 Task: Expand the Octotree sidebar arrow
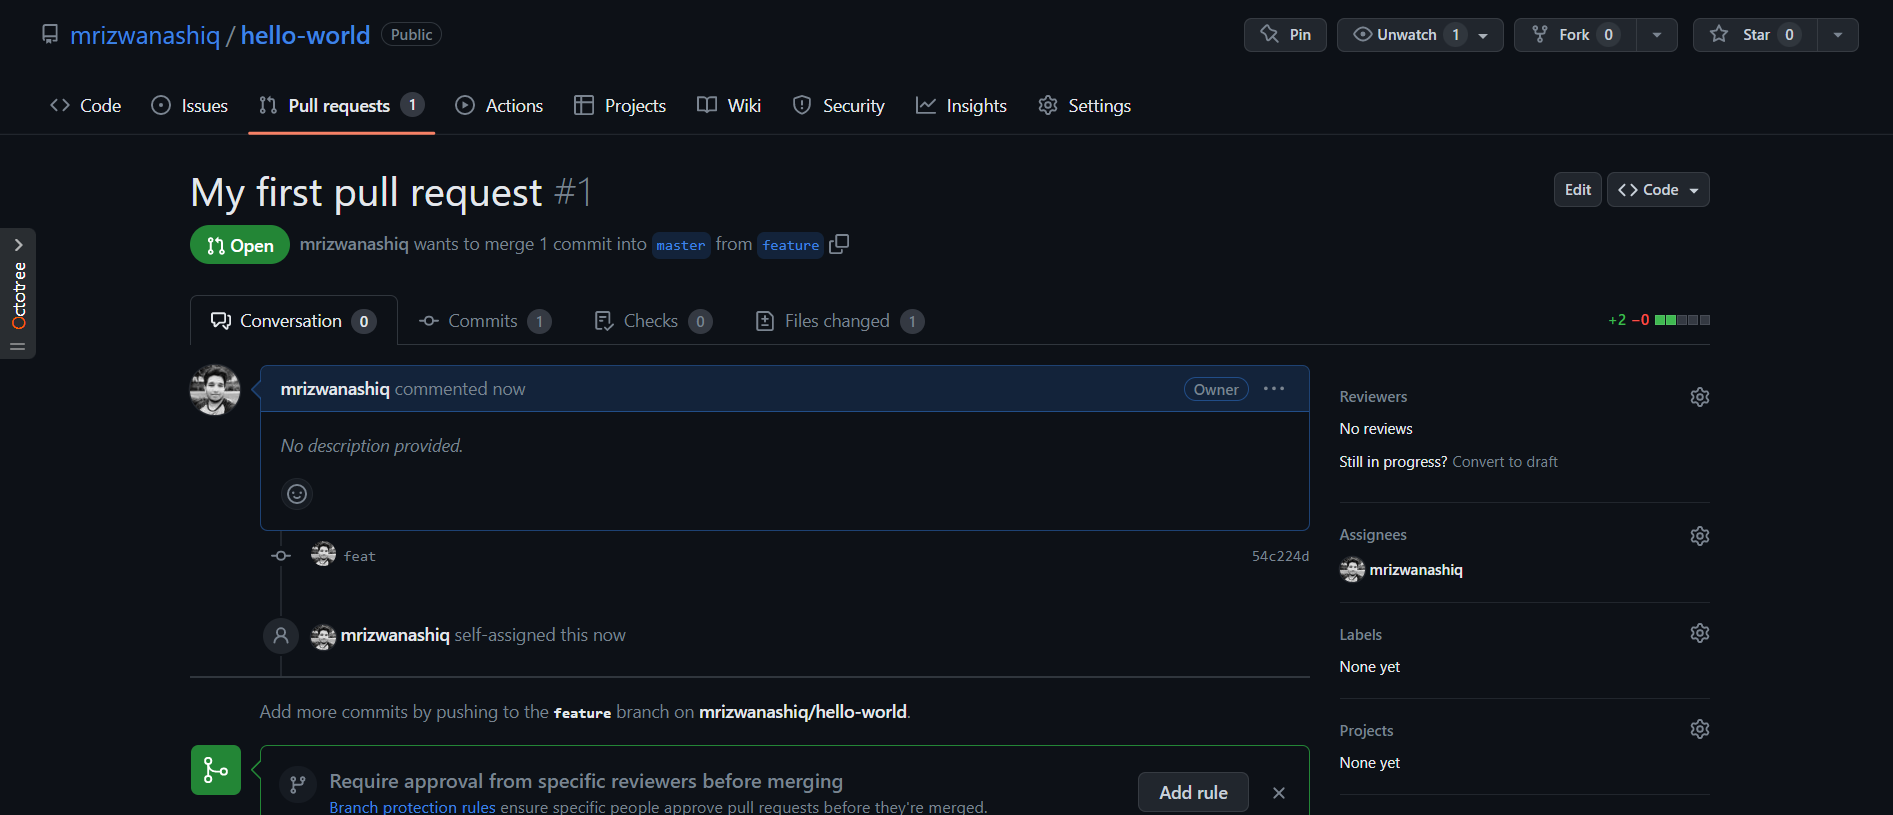[18, 244]
